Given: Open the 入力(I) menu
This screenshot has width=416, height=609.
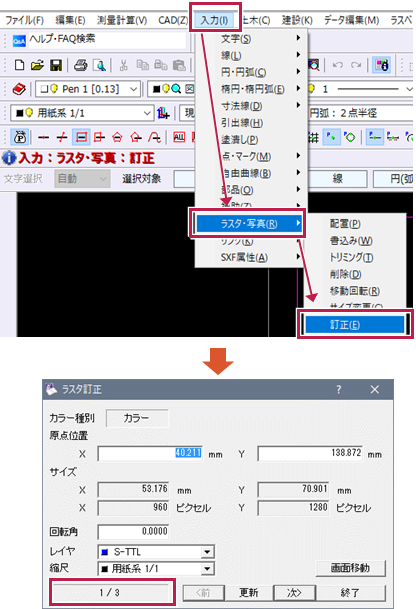Looking at the screenshot, I should [214, 20].
